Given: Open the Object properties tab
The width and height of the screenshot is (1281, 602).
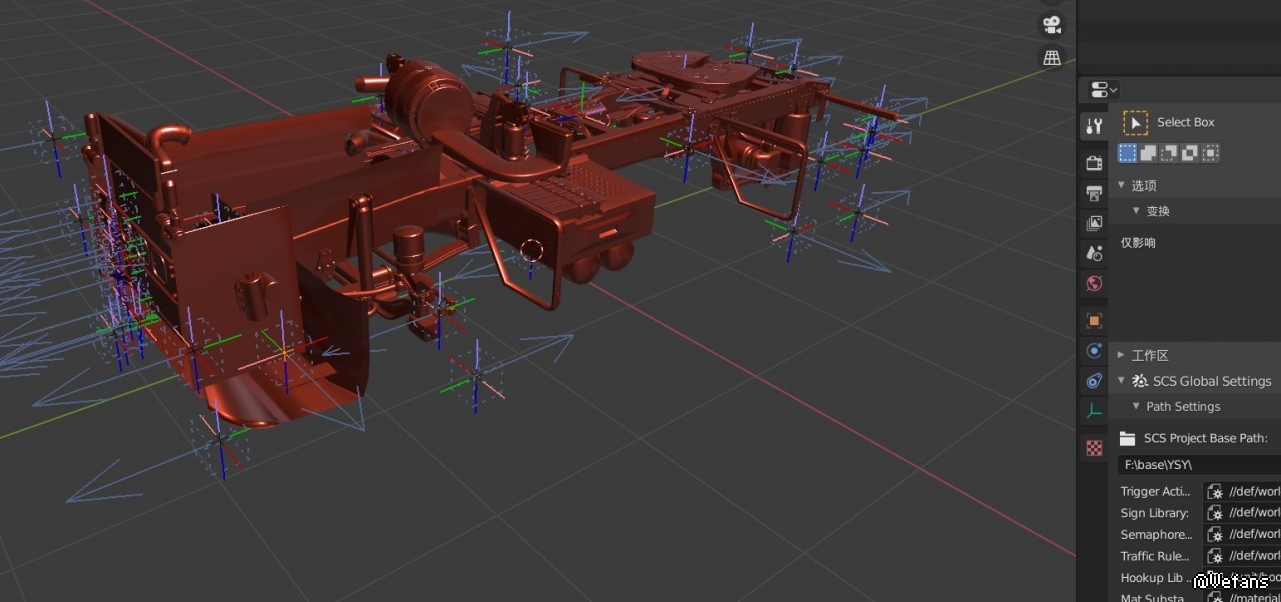Looking at the screenshot, I should pos(1094,321).
